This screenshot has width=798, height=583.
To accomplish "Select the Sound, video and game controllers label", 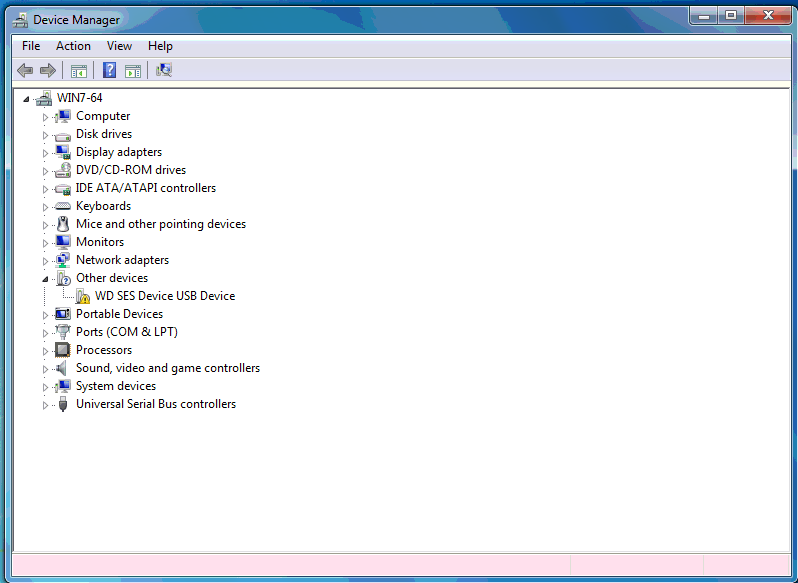I will click(x=168, y=368).
